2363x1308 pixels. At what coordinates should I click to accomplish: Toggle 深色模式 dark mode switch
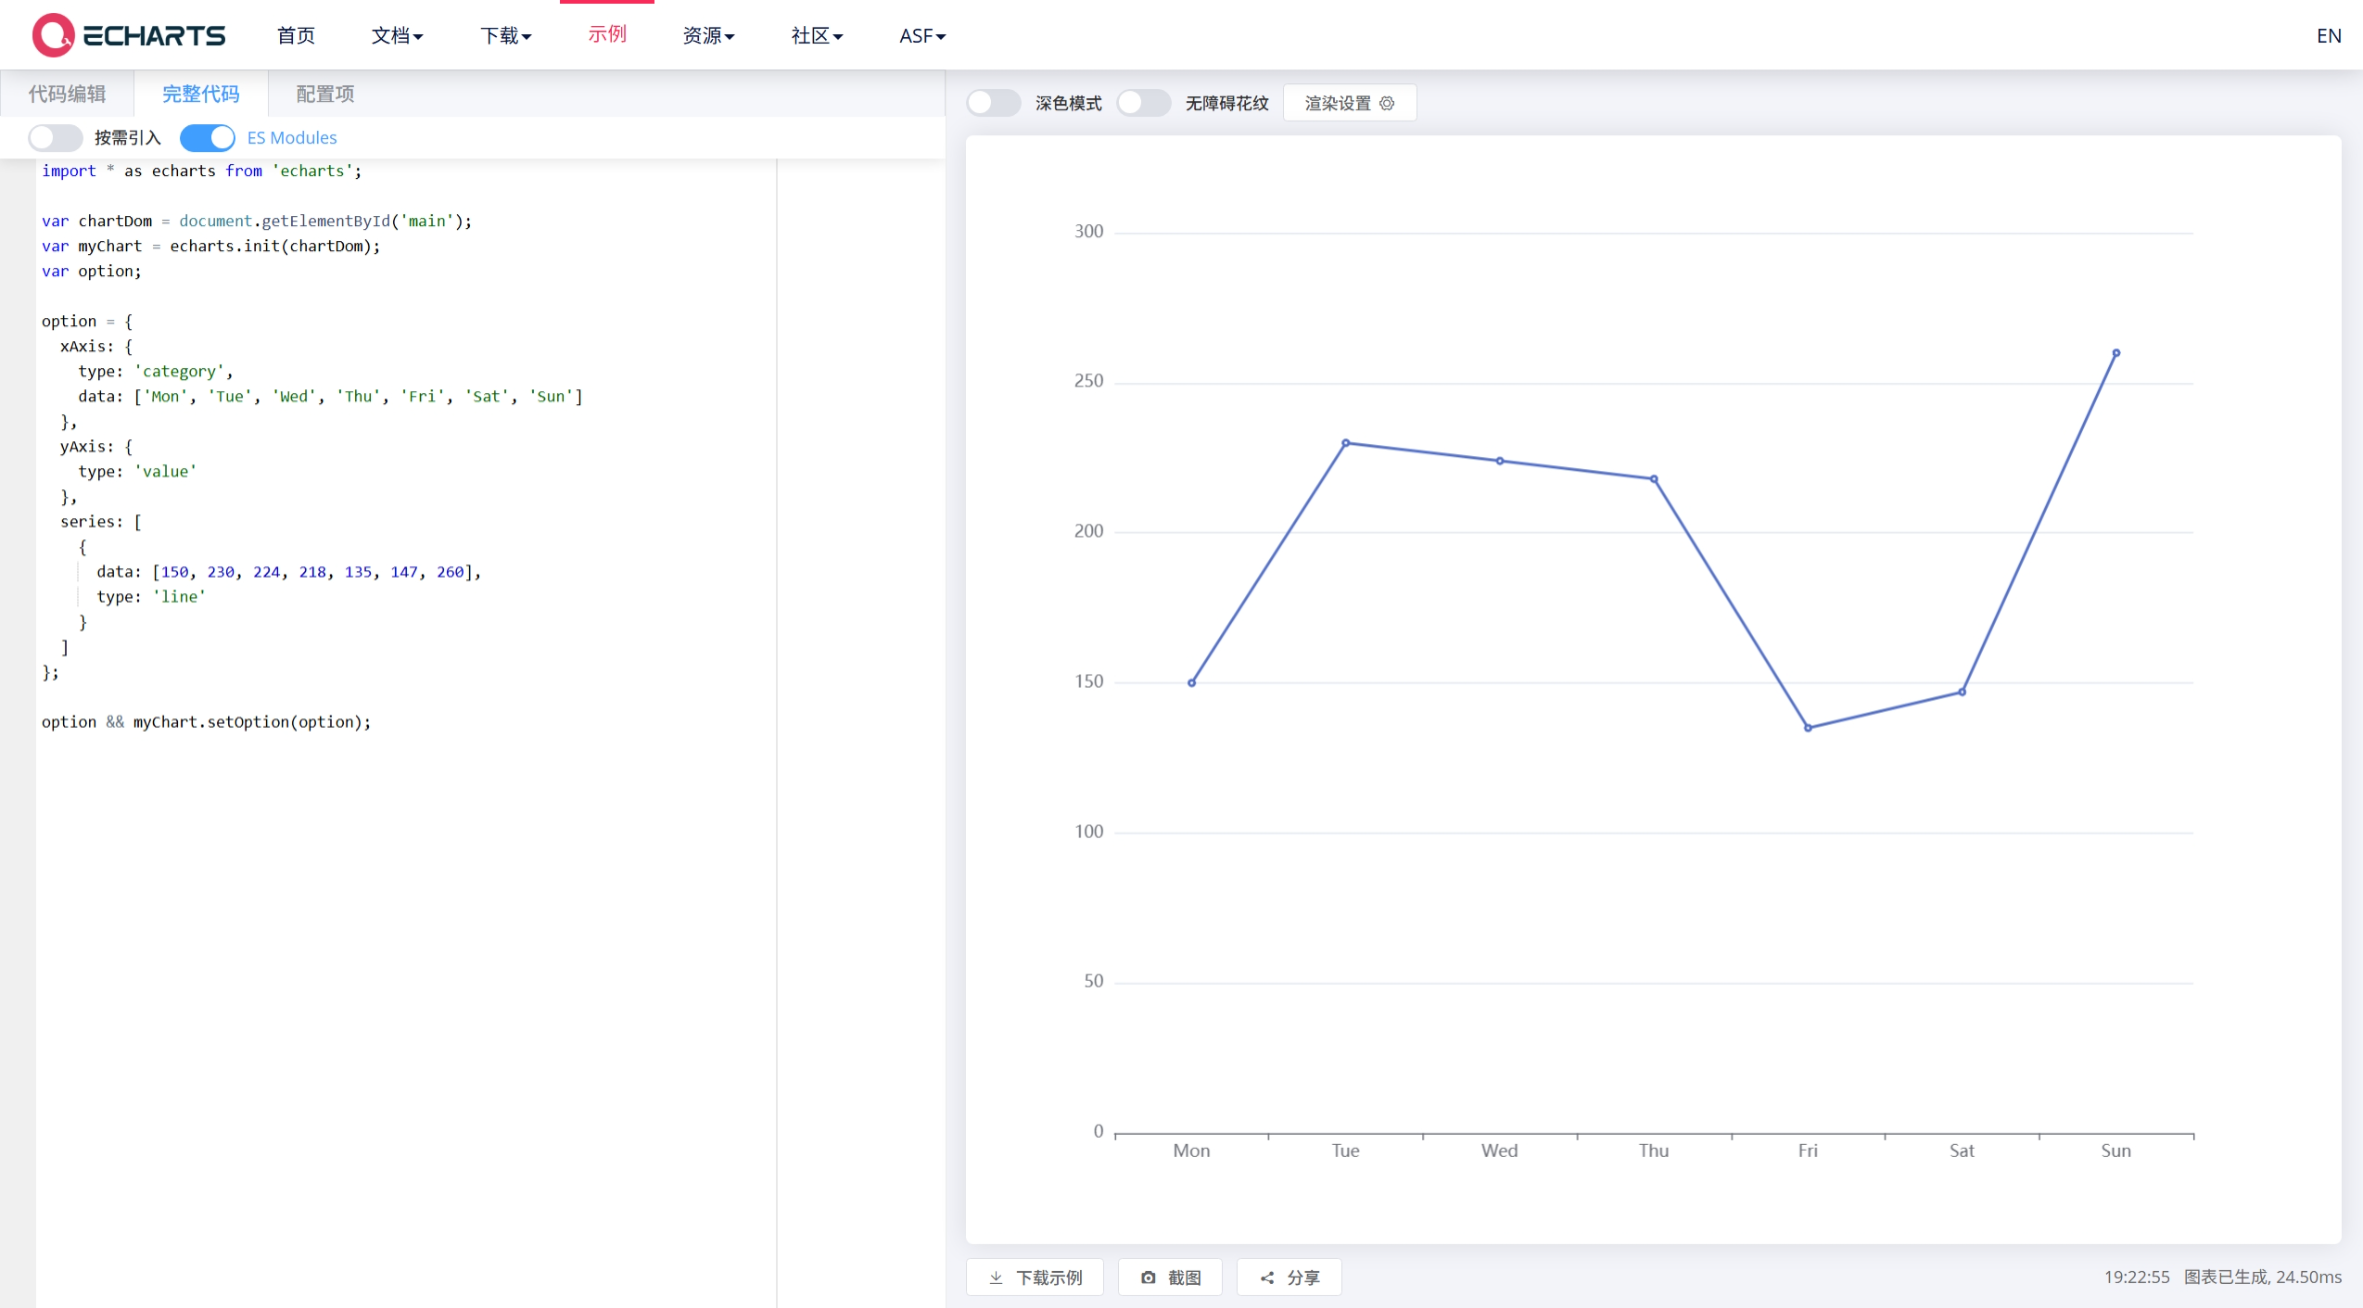(x=992, y=103)
